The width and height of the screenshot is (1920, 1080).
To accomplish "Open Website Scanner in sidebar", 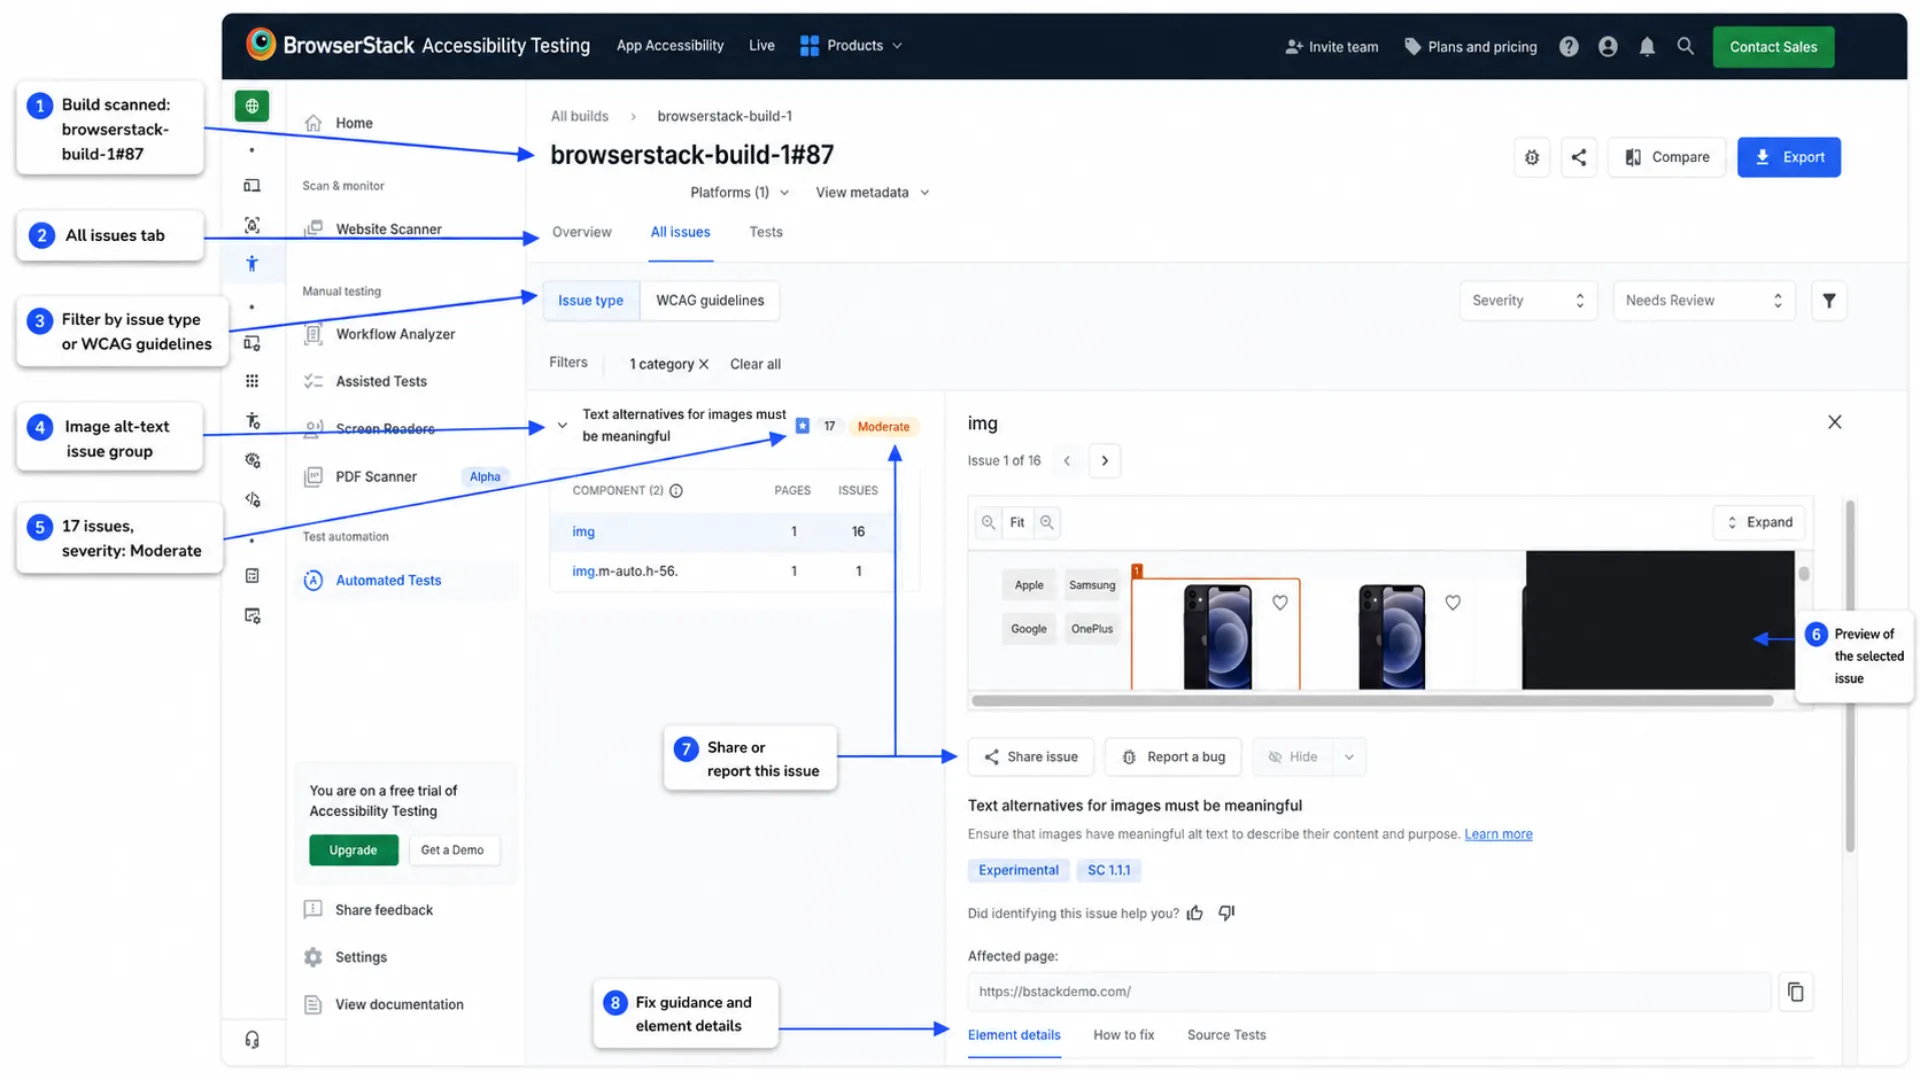I will click(388, 229).
